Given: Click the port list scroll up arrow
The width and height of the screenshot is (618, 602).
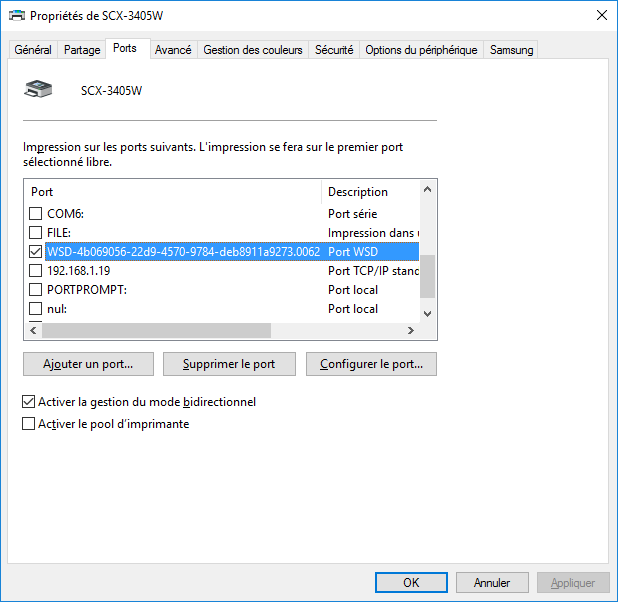Looking at the screenshot, I should 428,190.
